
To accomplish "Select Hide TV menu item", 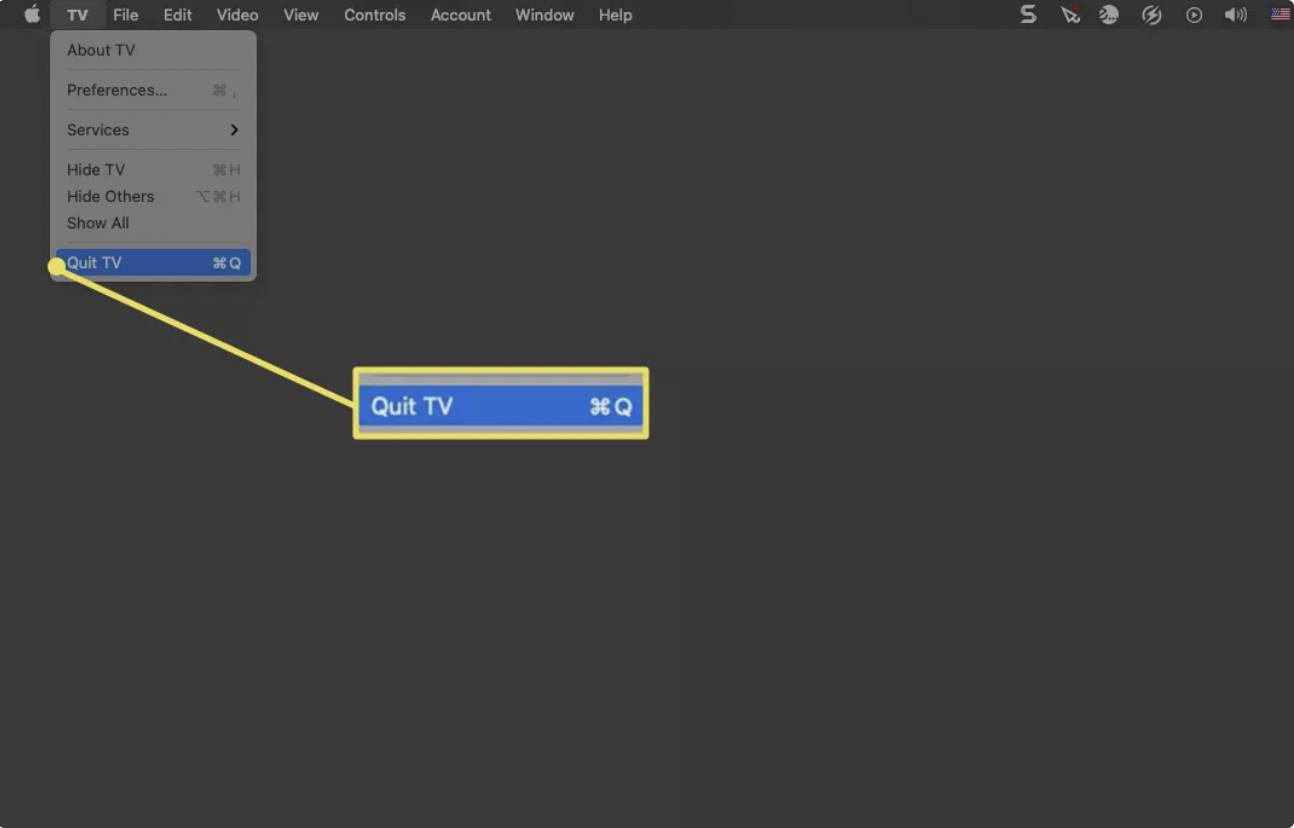I will click(x=96, y=170).
